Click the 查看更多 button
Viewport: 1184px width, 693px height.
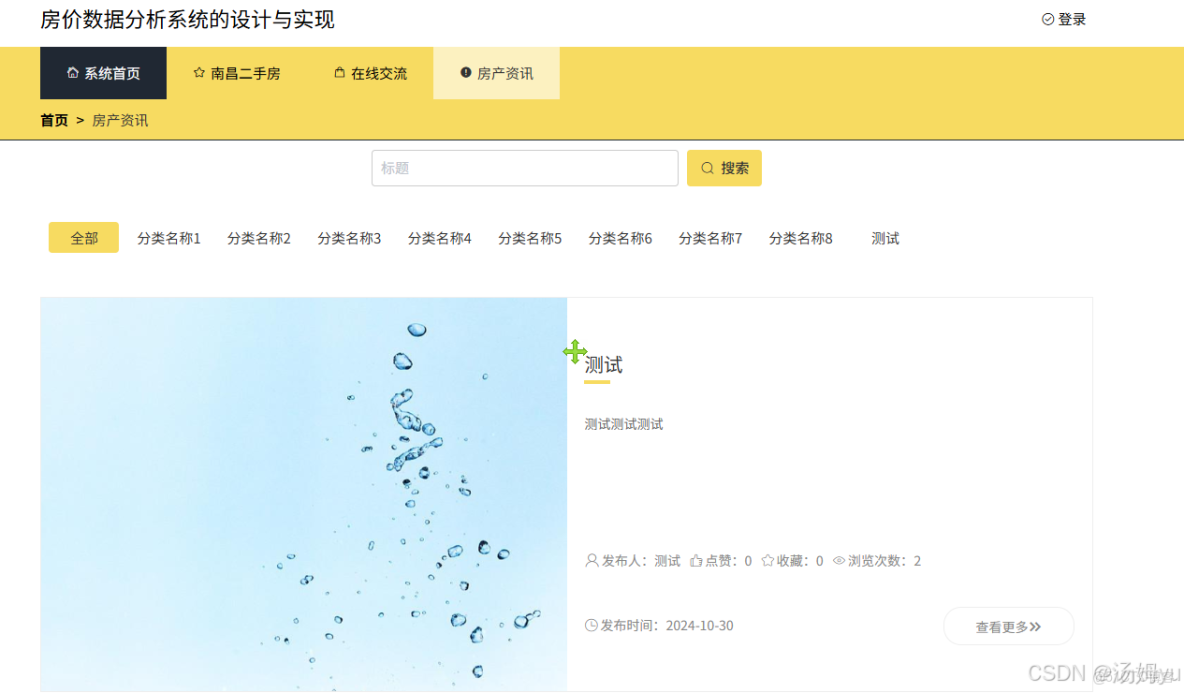(x=1008, y=625)
